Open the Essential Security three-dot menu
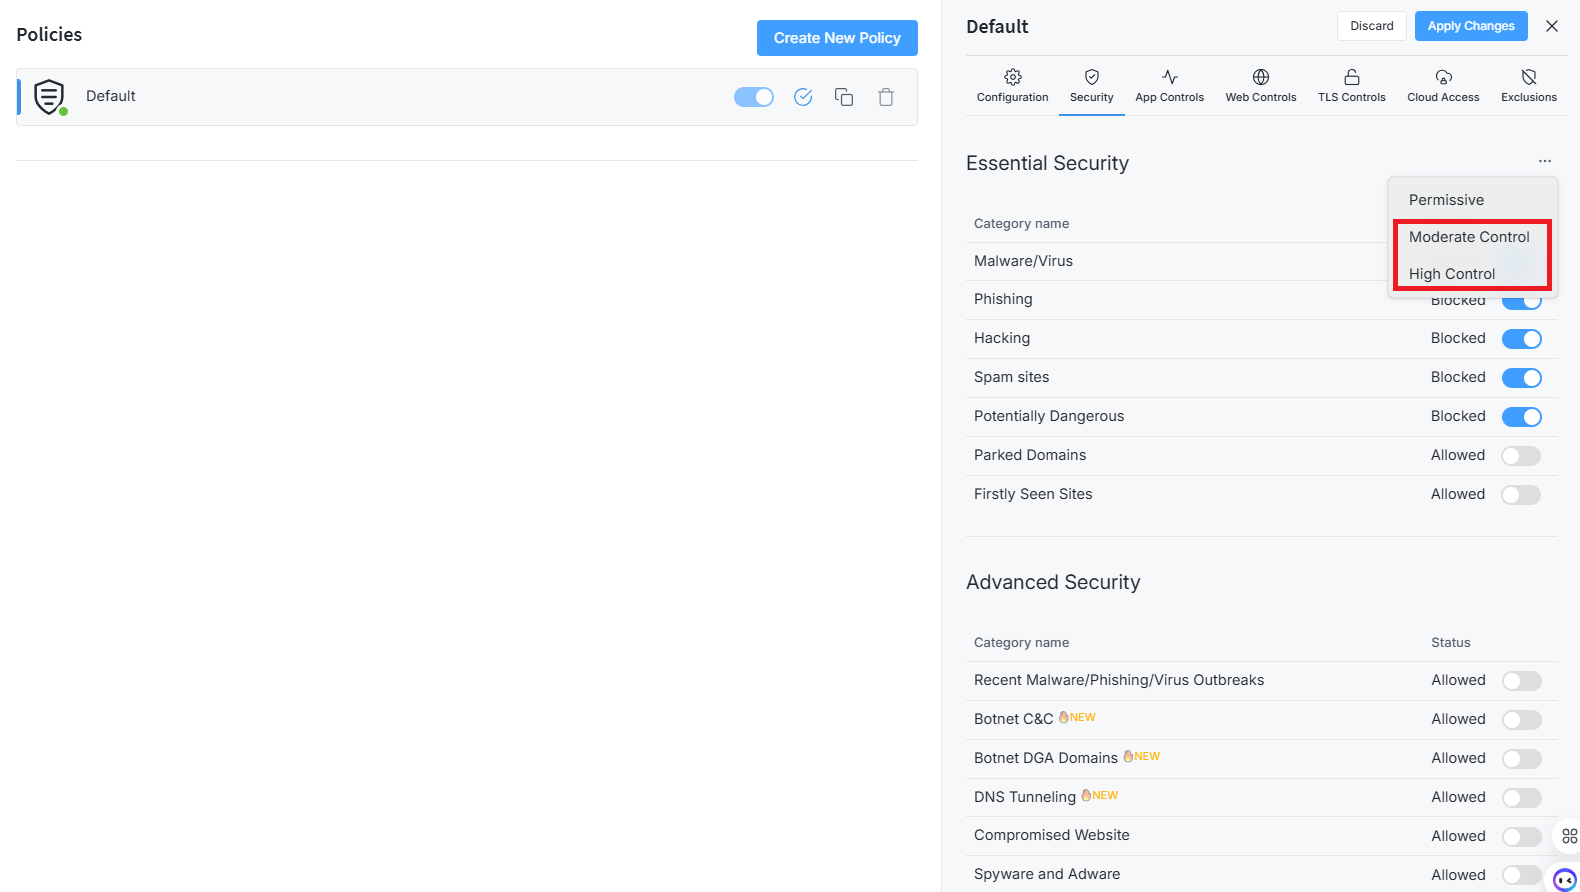Screen dimensions: 1580x892 [x=1545, y=161]
